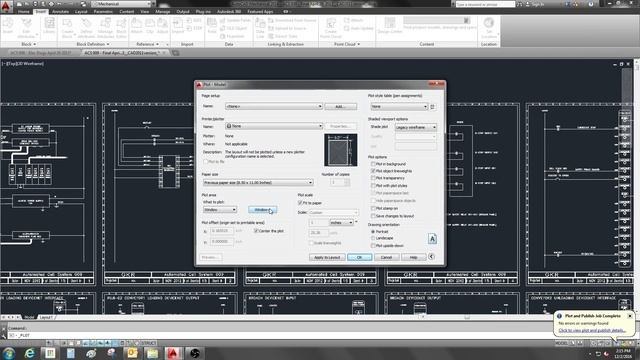Enable Plot stamp on checkbox

pos(373,208)
